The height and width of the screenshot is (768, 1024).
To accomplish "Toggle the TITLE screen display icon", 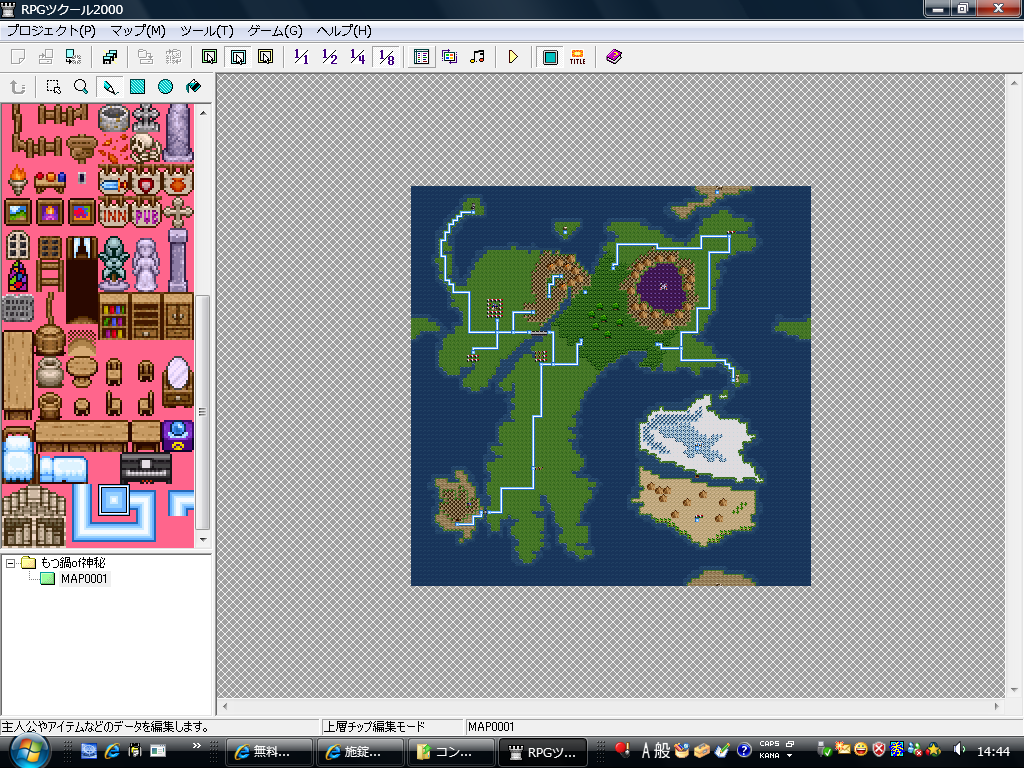I will [577, 57].
